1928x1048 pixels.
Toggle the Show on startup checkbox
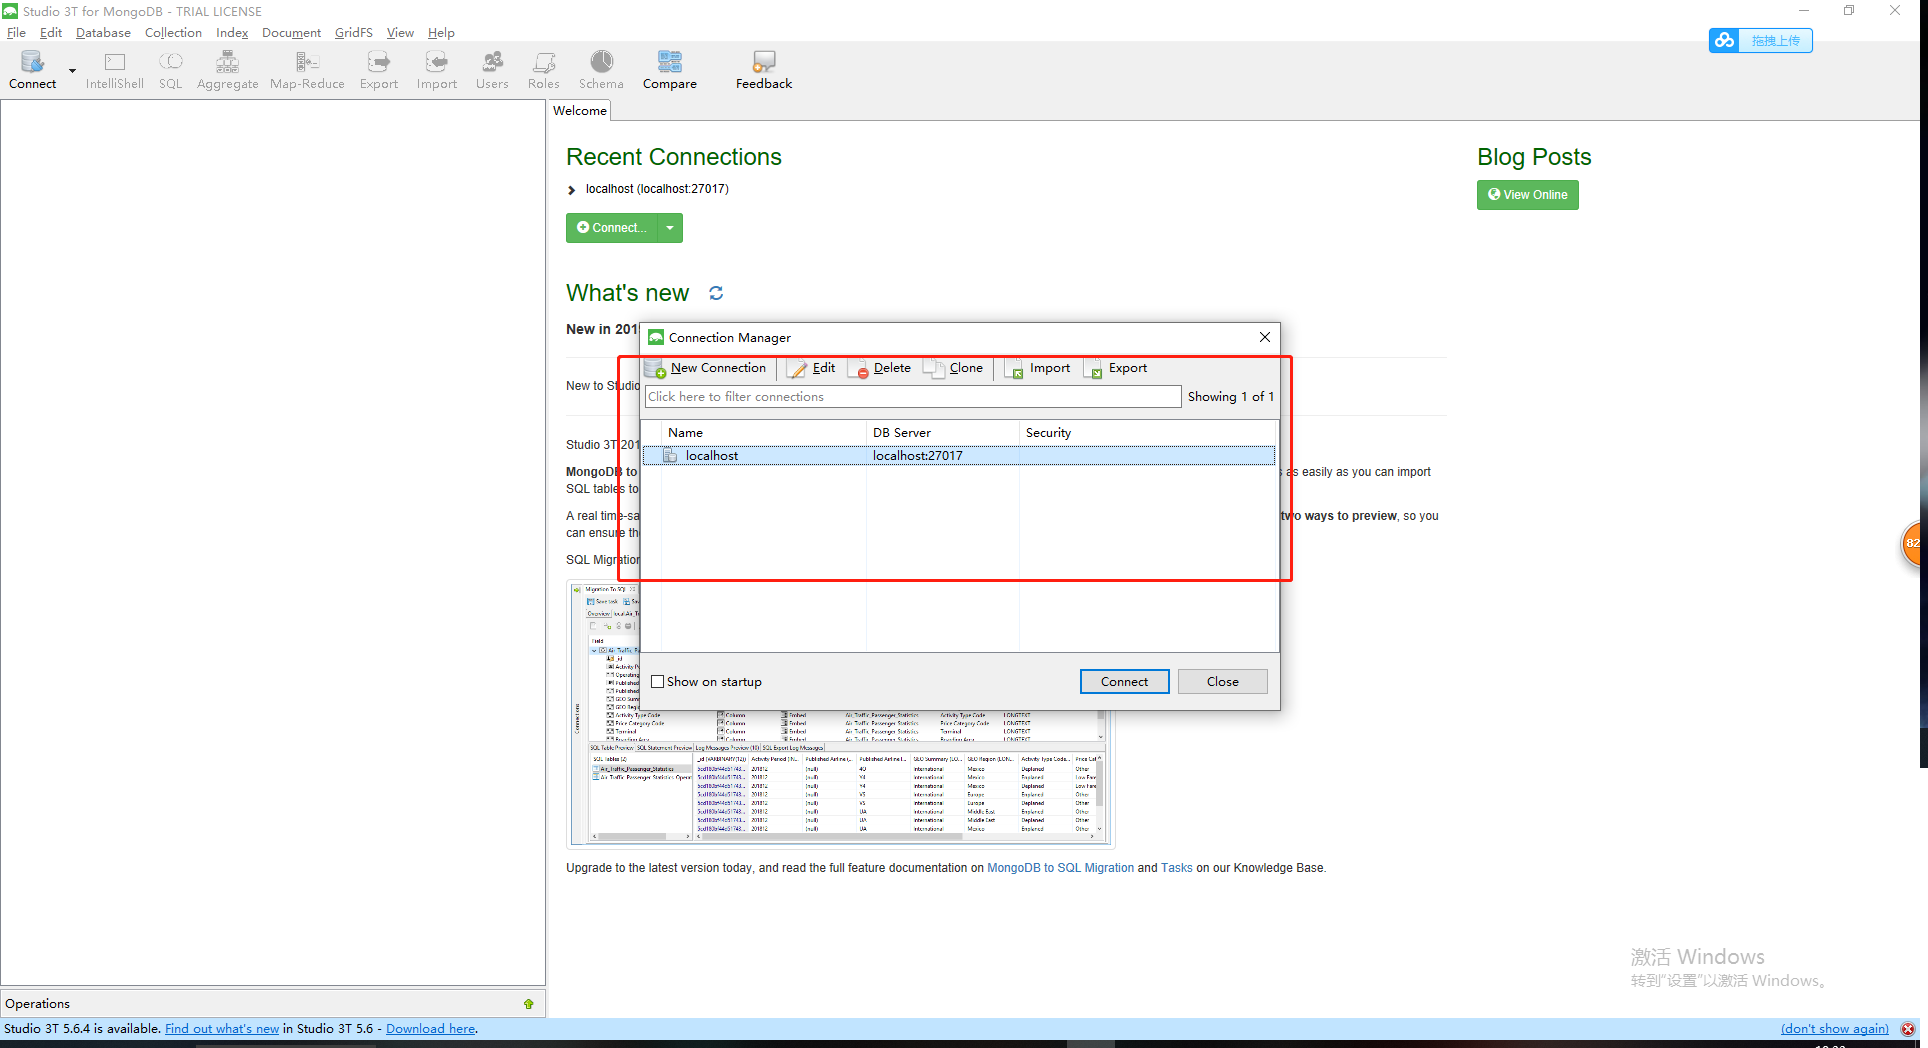click(657, 682)
